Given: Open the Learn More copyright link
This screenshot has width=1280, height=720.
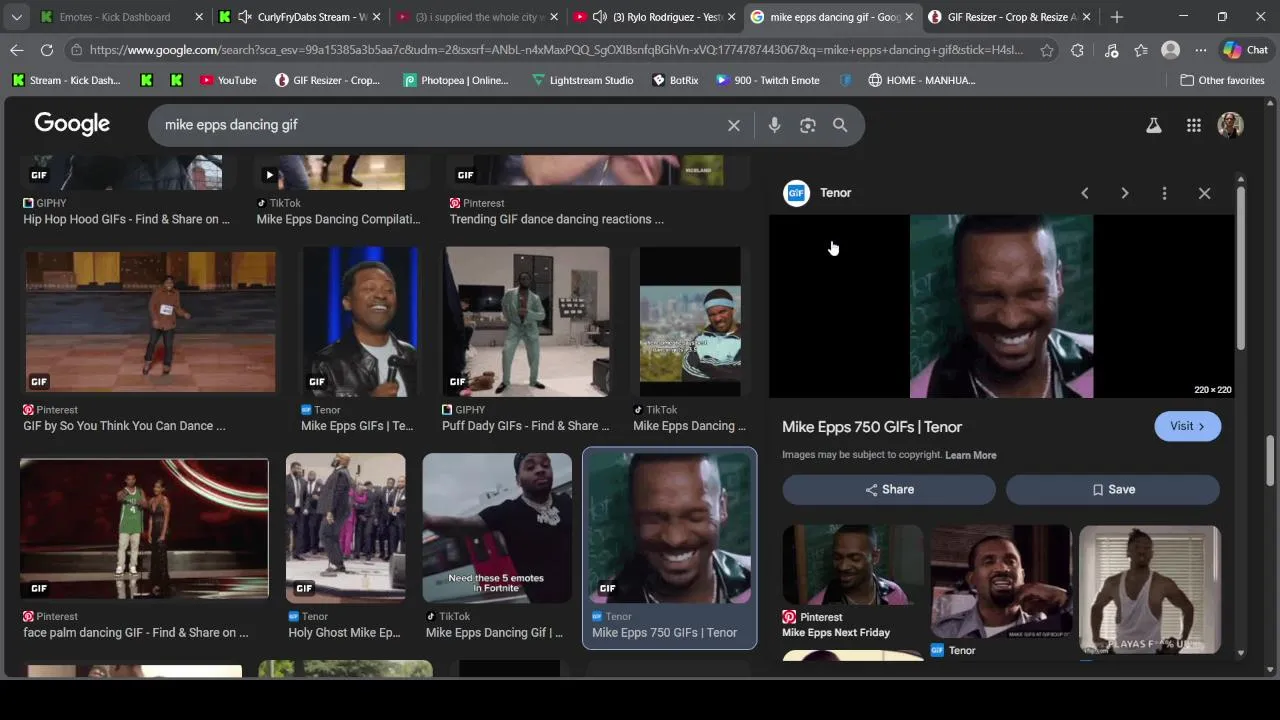Looking at the screenshot, I should click(970, 455).
